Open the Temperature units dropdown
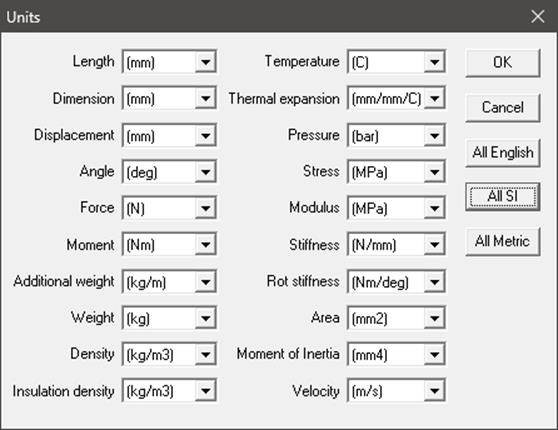 [396, 62]
